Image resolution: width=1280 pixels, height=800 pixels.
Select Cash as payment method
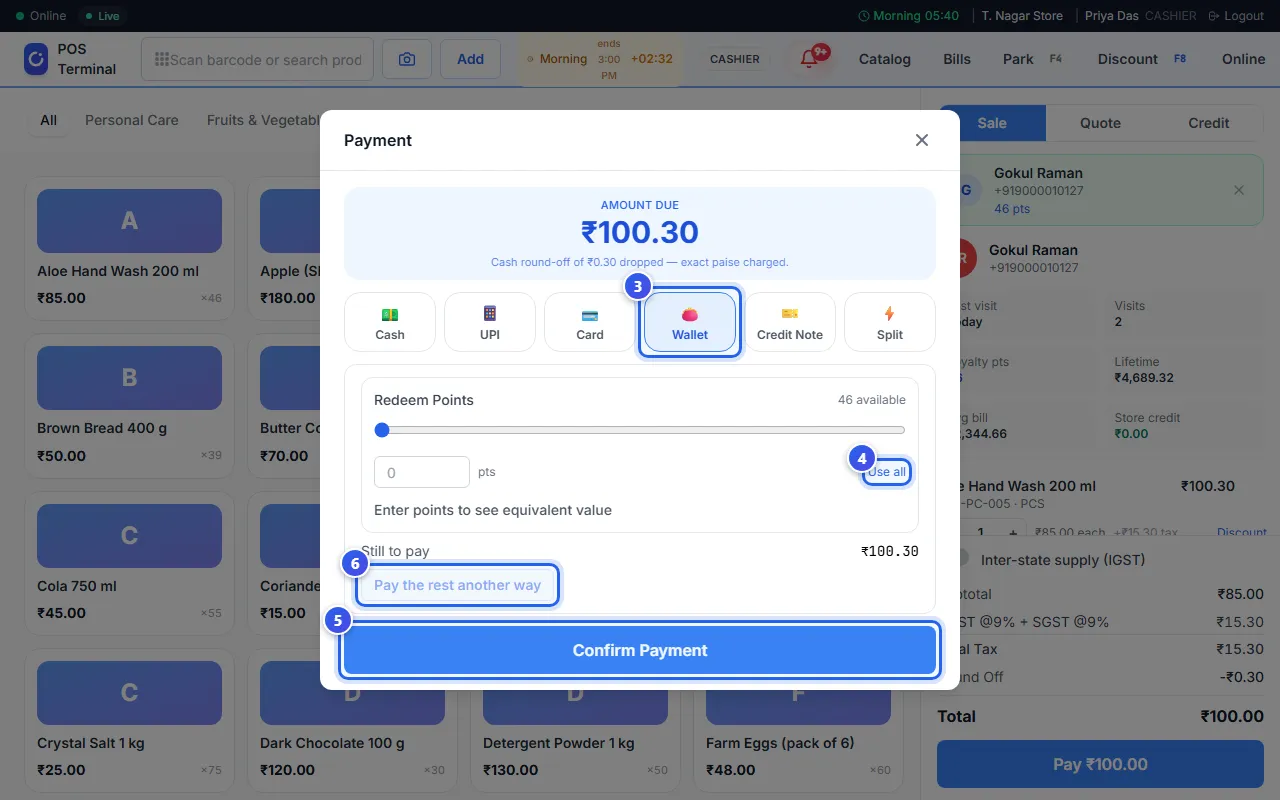(390, 322)
